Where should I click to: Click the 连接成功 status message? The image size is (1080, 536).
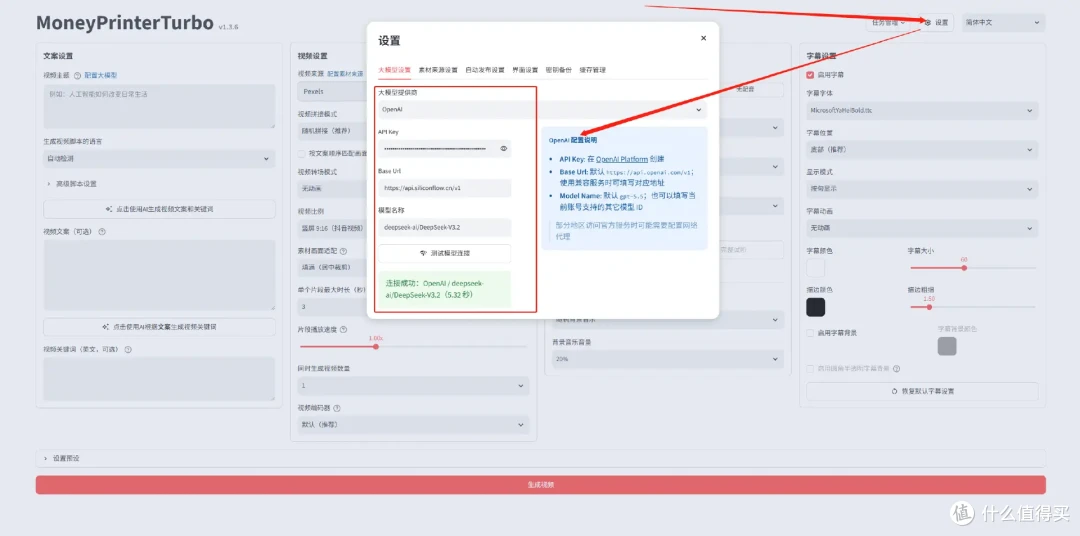pos(444,289)
